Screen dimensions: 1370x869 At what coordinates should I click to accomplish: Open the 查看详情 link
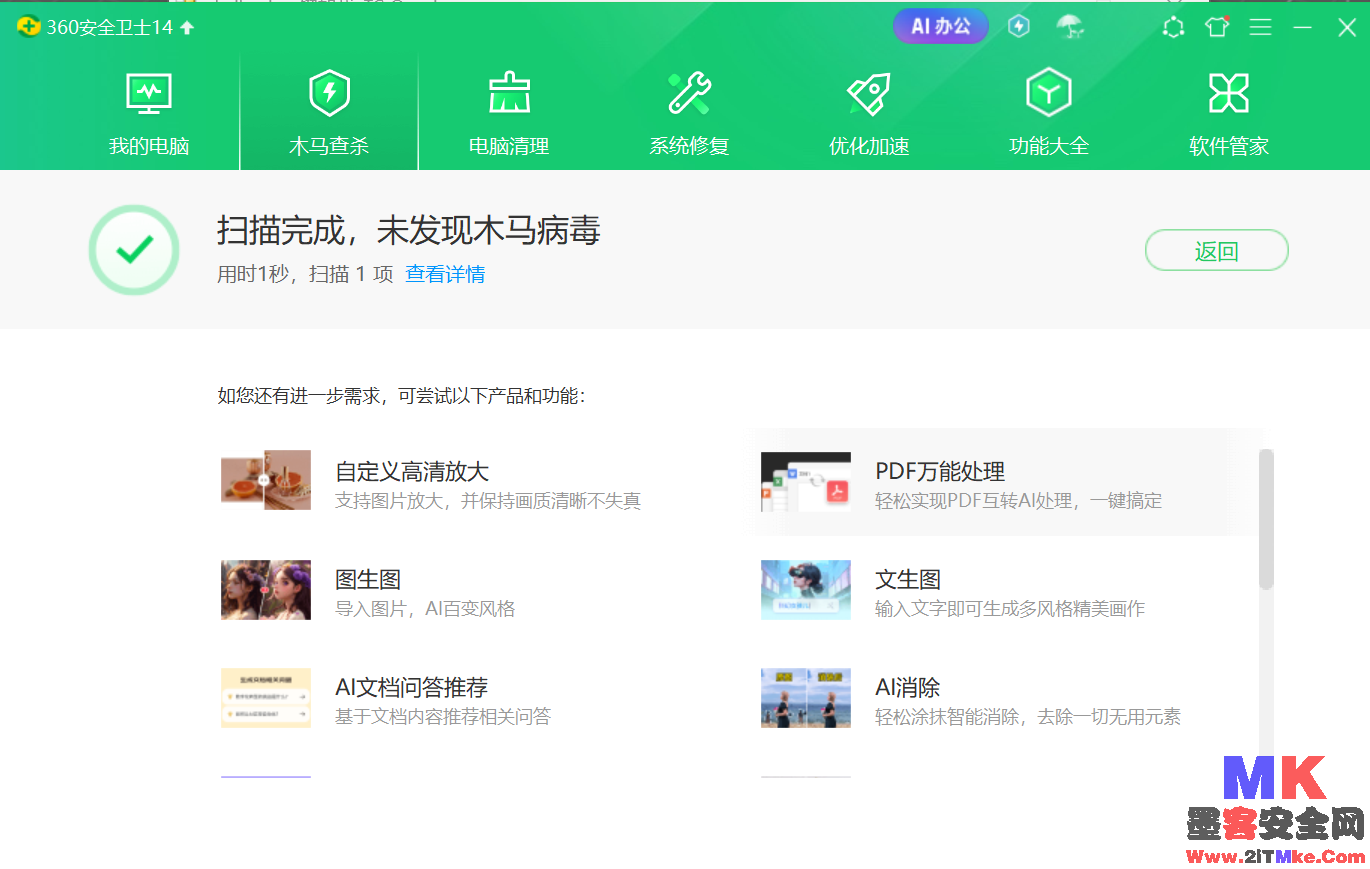tap(445, 274)
